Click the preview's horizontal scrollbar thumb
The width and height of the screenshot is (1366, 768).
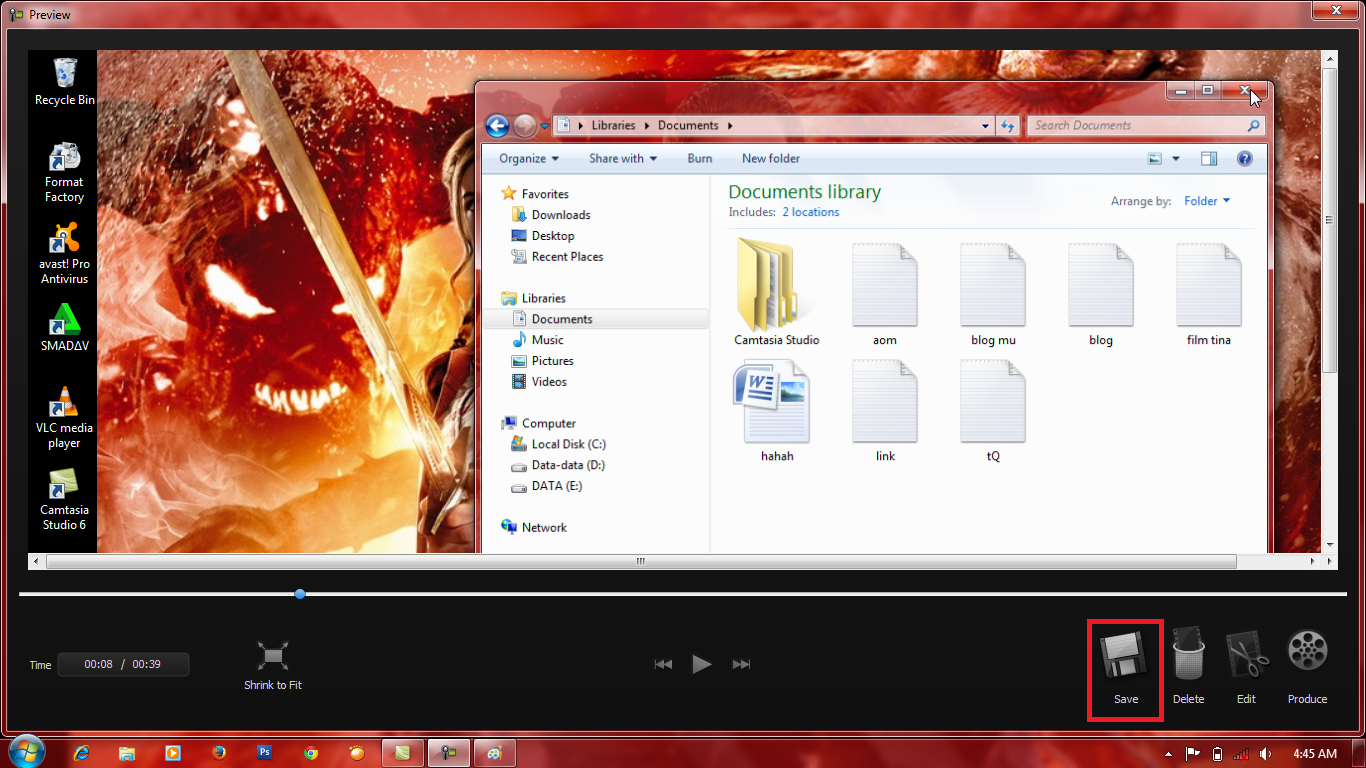(x=642, y=562)
